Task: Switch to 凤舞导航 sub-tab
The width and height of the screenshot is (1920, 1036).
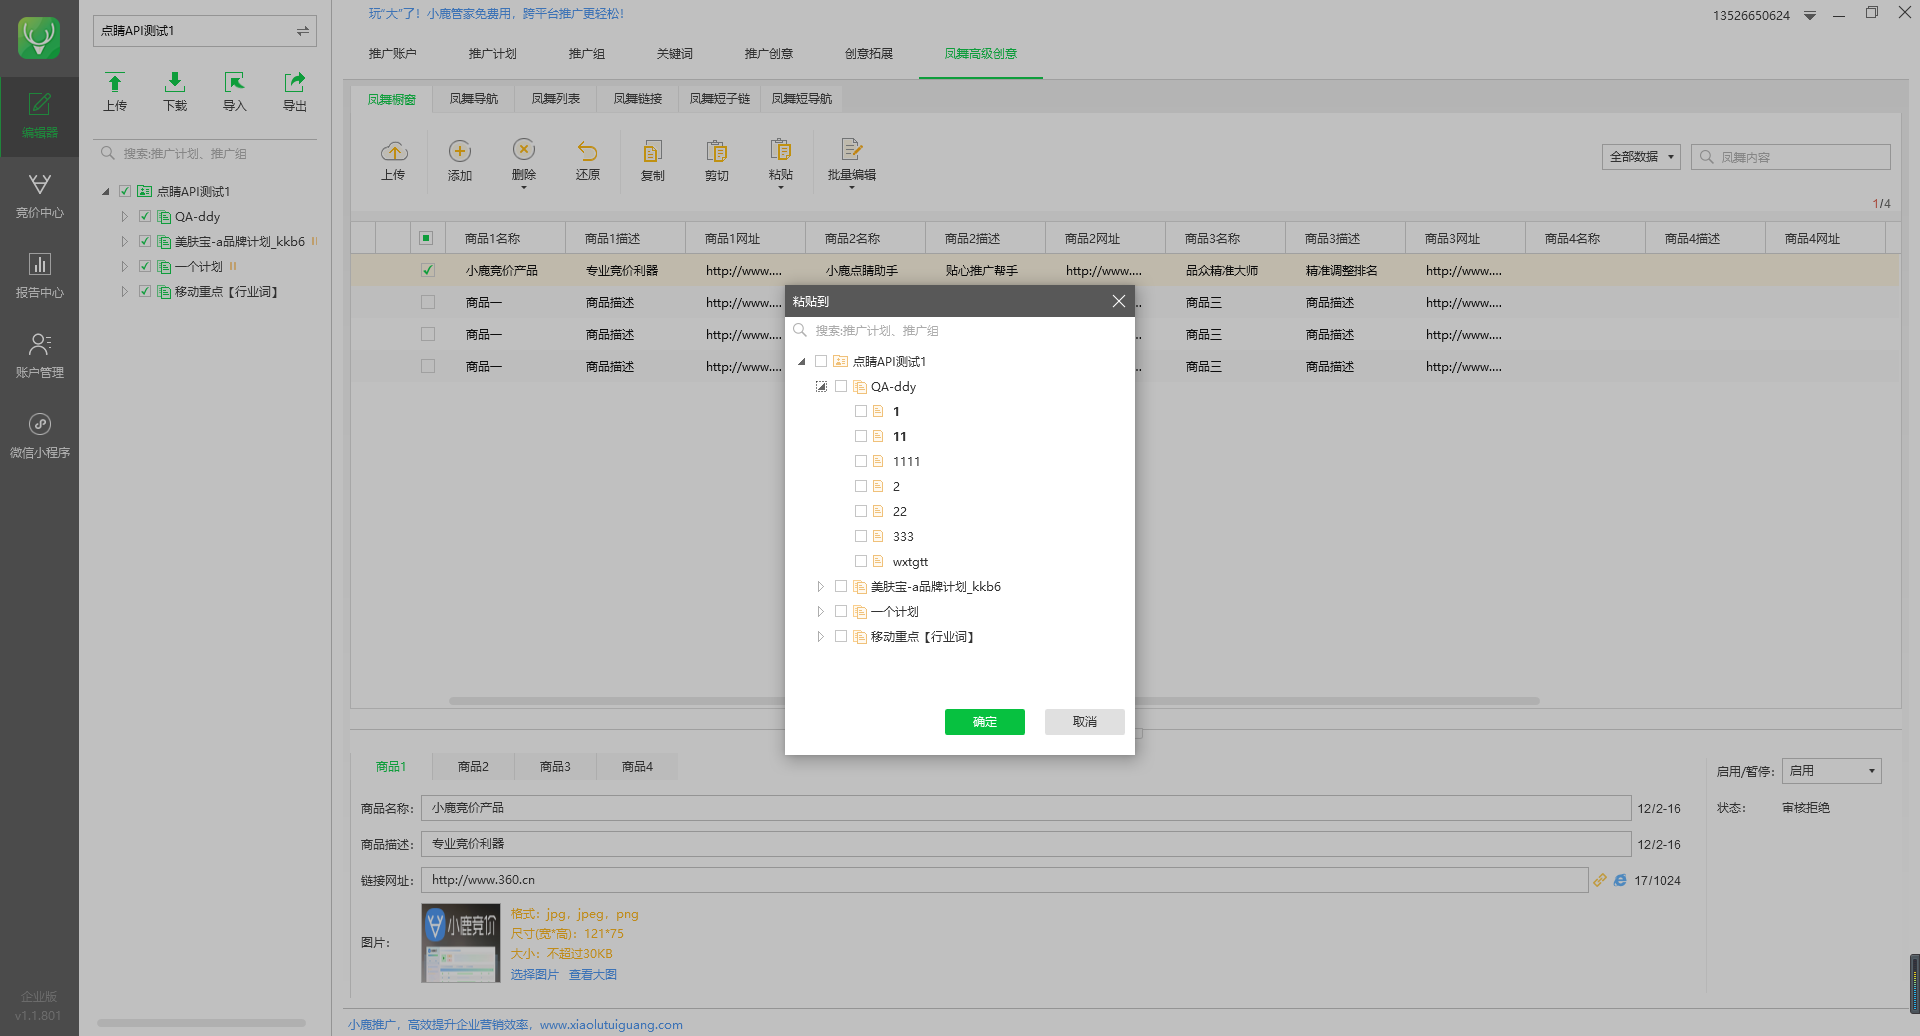Action: pos(474,99)
